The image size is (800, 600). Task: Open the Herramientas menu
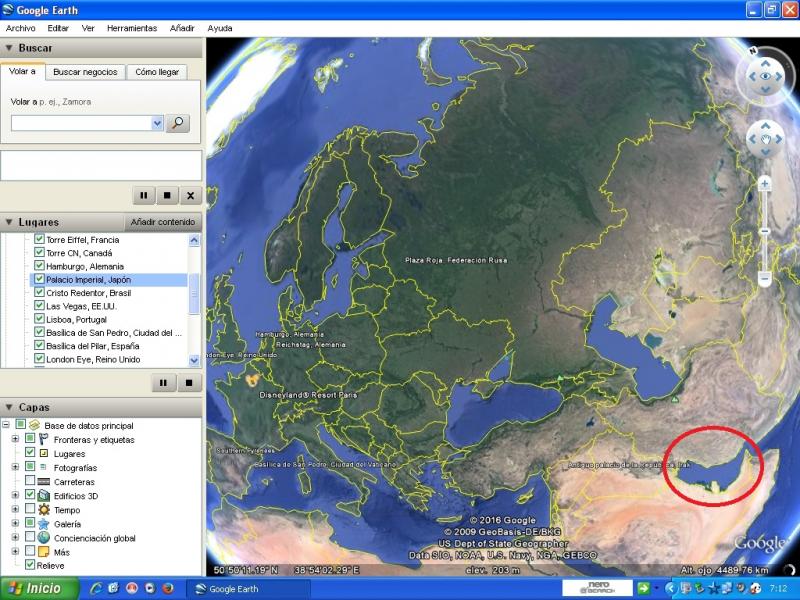132,28
